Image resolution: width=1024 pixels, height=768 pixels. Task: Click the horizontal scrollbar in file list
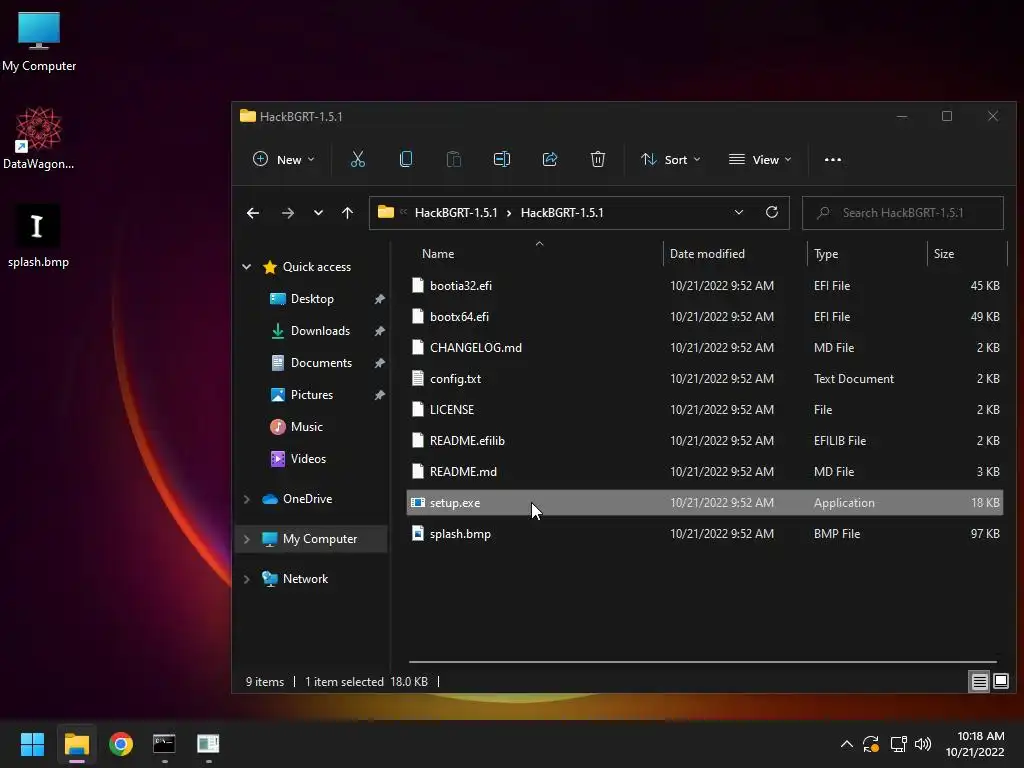click(x=703, y=662)
